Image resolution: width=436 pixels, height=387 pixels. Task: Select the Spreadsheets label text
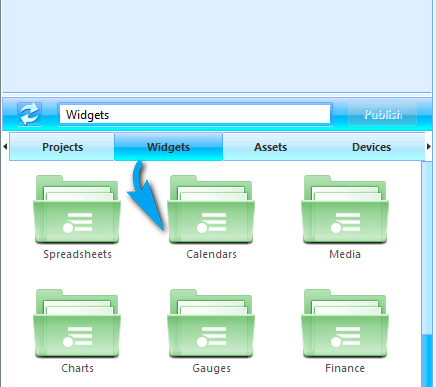click(77, 254)
